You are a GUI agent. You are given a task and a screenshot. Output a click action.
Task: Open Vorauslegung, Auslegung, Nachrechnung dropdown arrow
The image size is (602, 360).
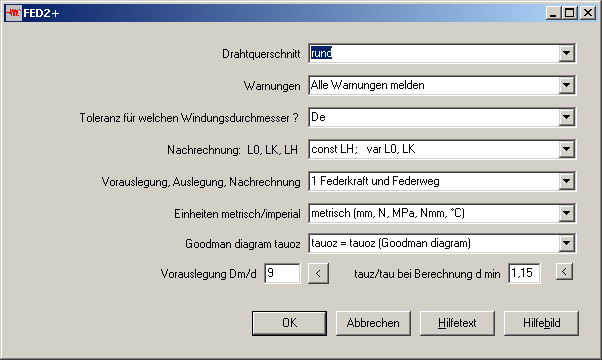point(567,181)
